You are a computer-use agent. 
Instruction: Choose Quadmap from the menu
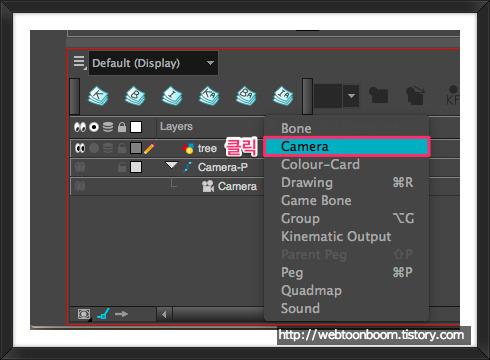pos(346,290)
